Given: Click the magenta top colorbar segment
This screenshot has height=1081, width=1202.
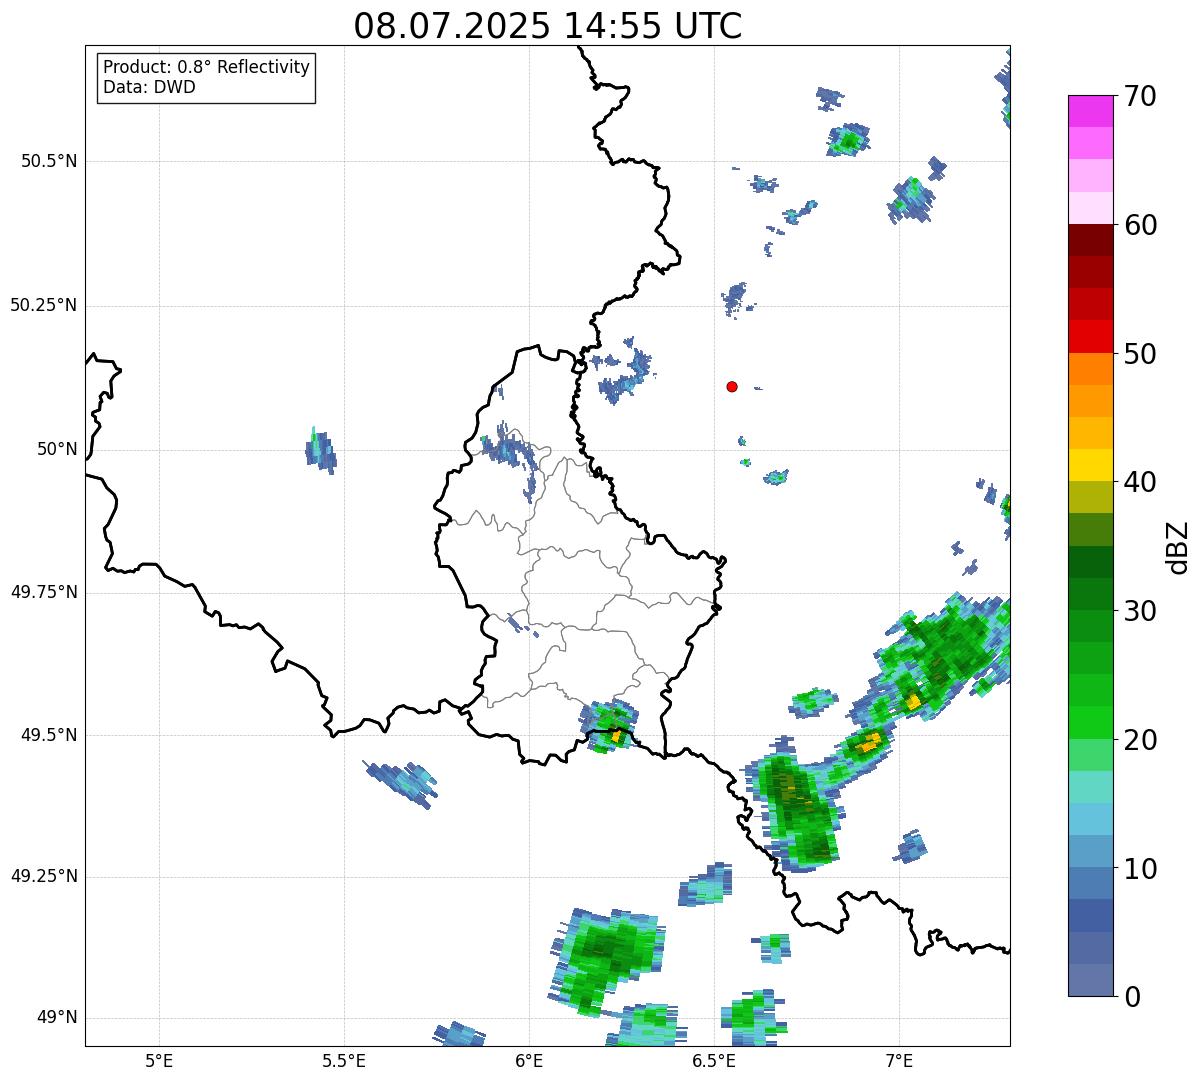Looking at the screenshot, I should pyautogui.click(x=1091, y=111).
